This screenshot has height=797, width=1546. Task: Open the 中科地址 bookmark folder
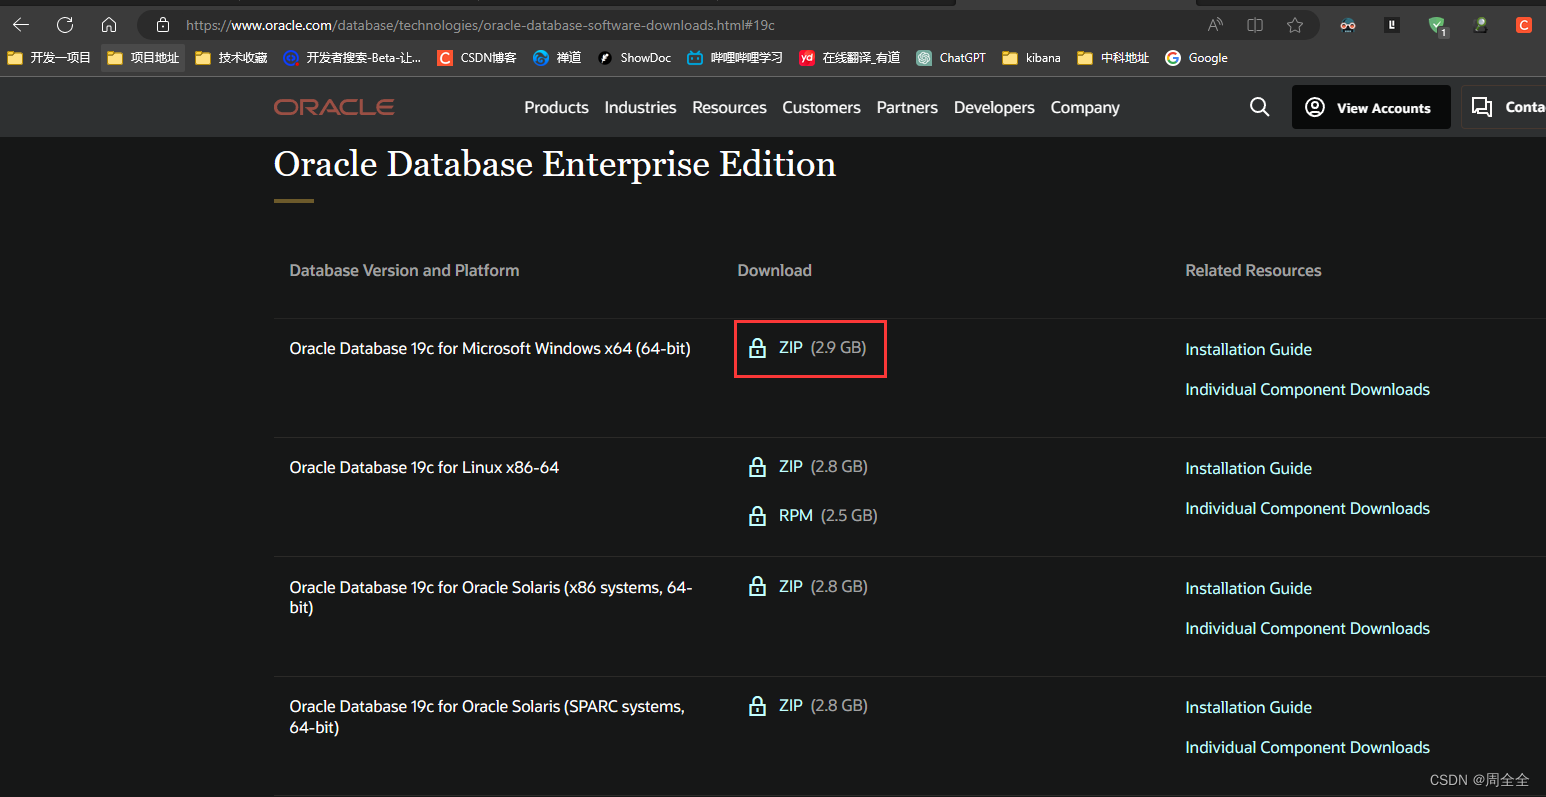click(1113, 58)
